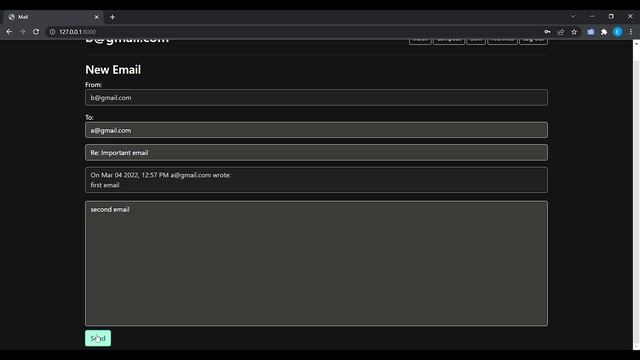
Task: Close the Mail tab
Action: [97, 17]
